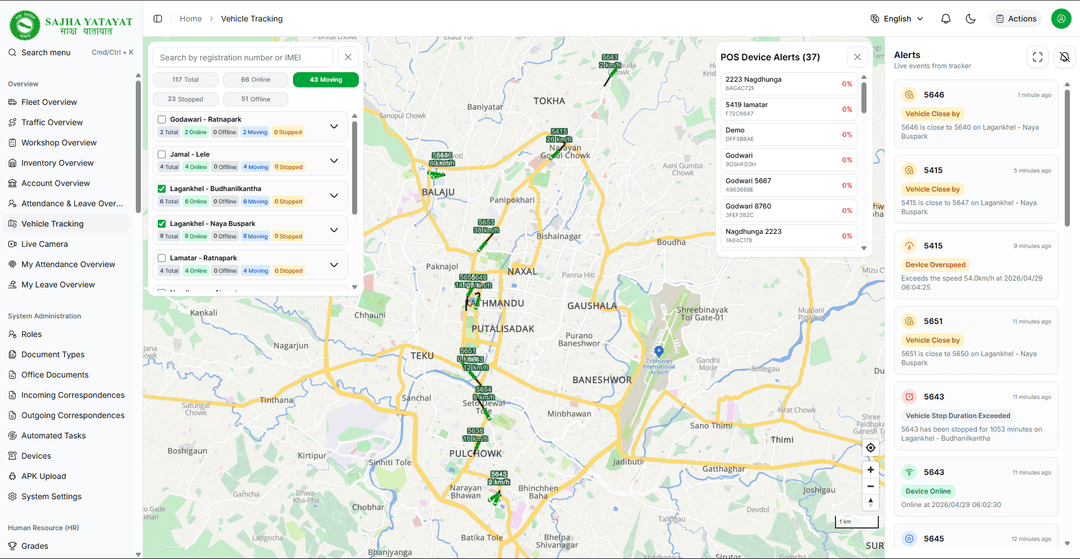Filter vehicles by 66 Online

pyautogui.click(x=256, y=80)
